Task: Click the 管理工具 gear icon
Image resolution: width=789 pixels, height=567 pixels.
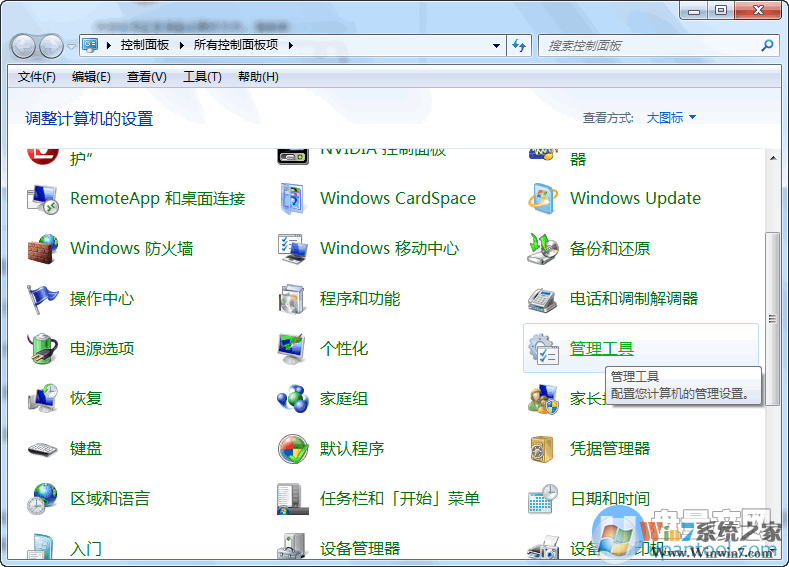Action: click(542, 348)
